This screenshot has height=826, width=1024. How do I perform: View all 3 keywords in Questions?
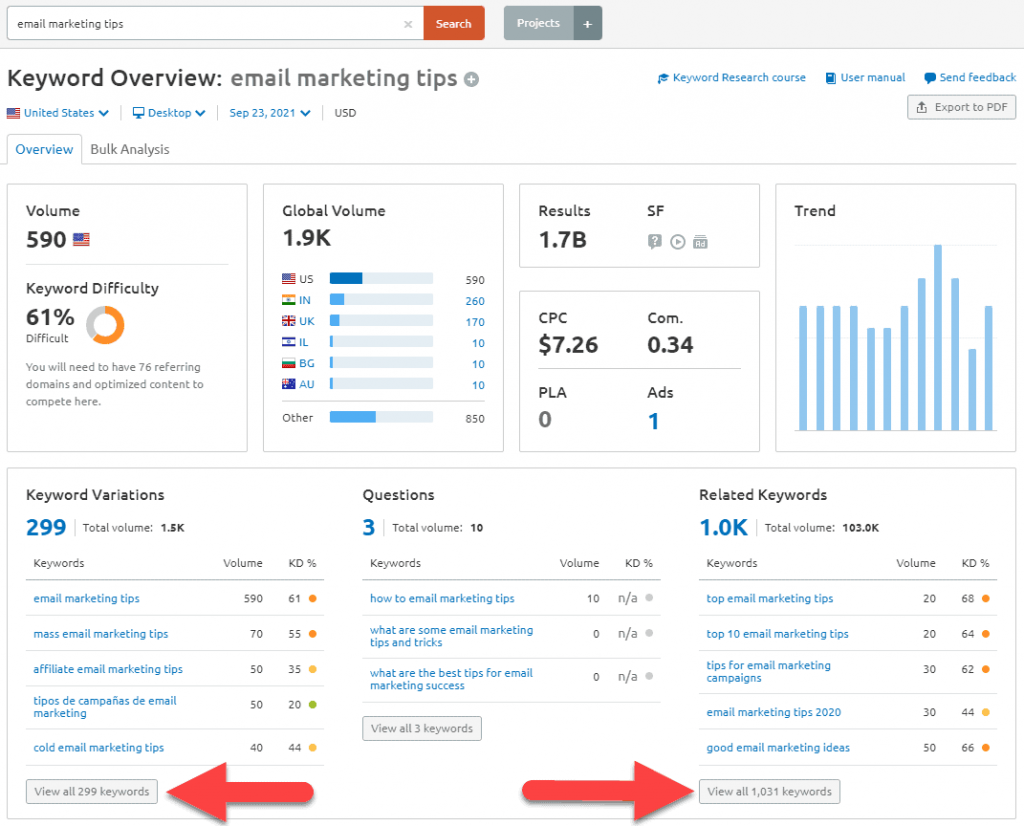[x=422, y=729]
